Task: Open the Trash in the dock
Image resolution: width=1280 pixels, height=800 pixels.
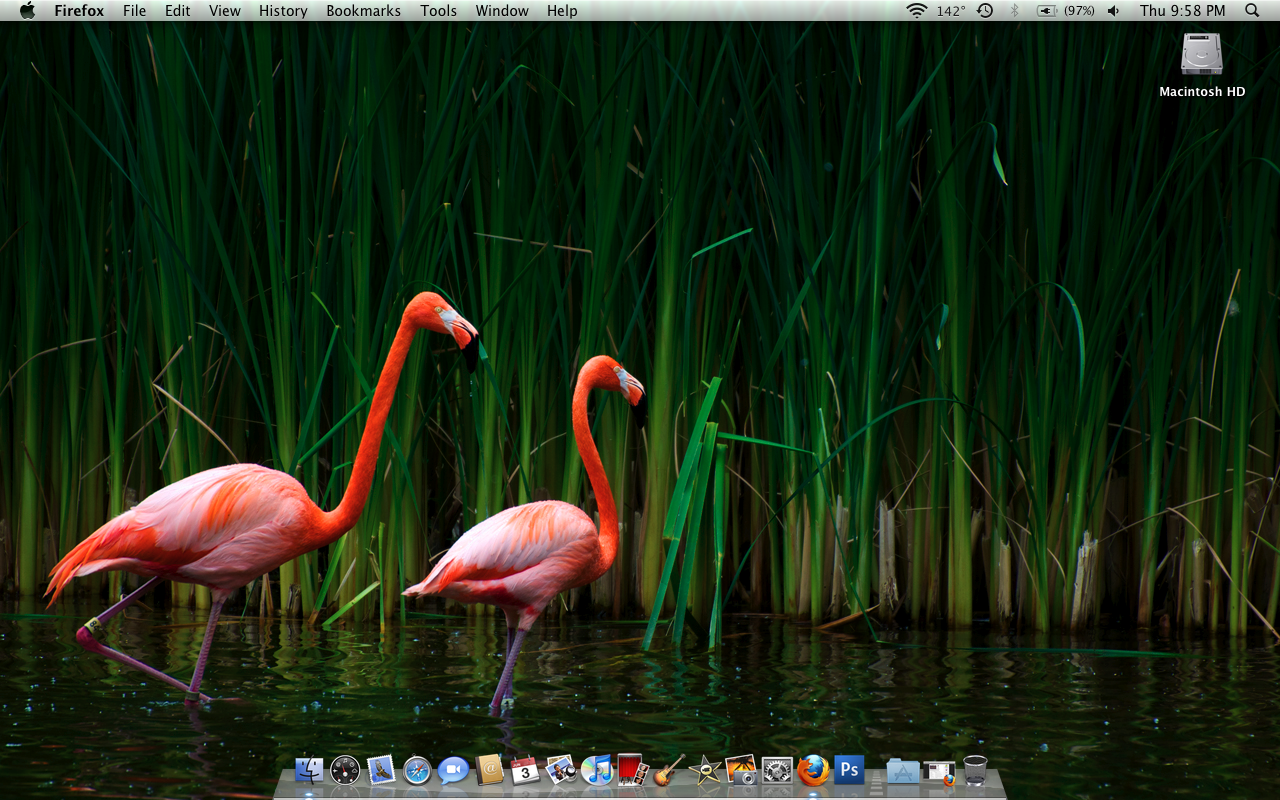Action: pos(975,770)
